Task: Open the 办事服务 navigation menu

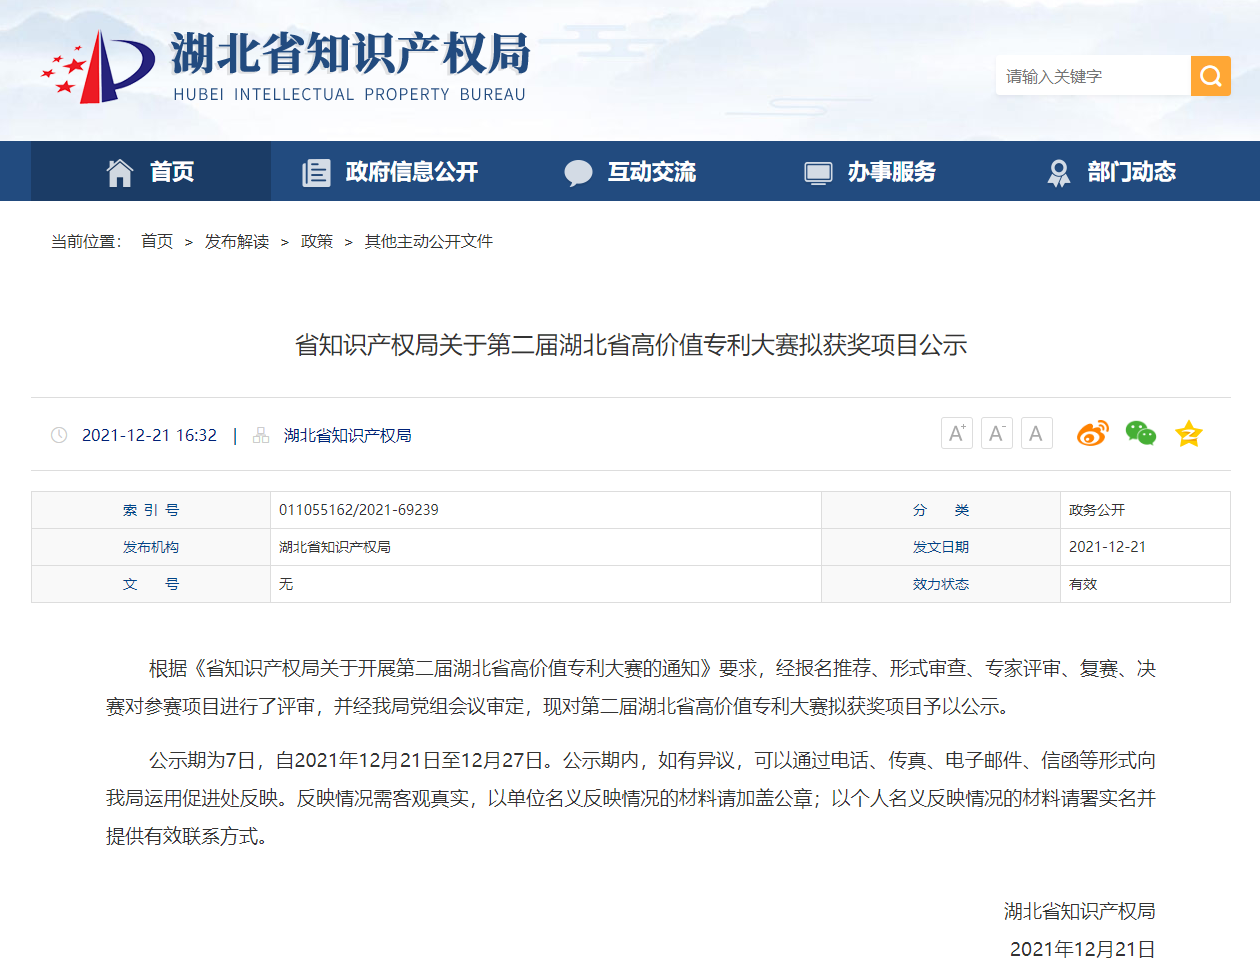Action: [x=871, y=172]
